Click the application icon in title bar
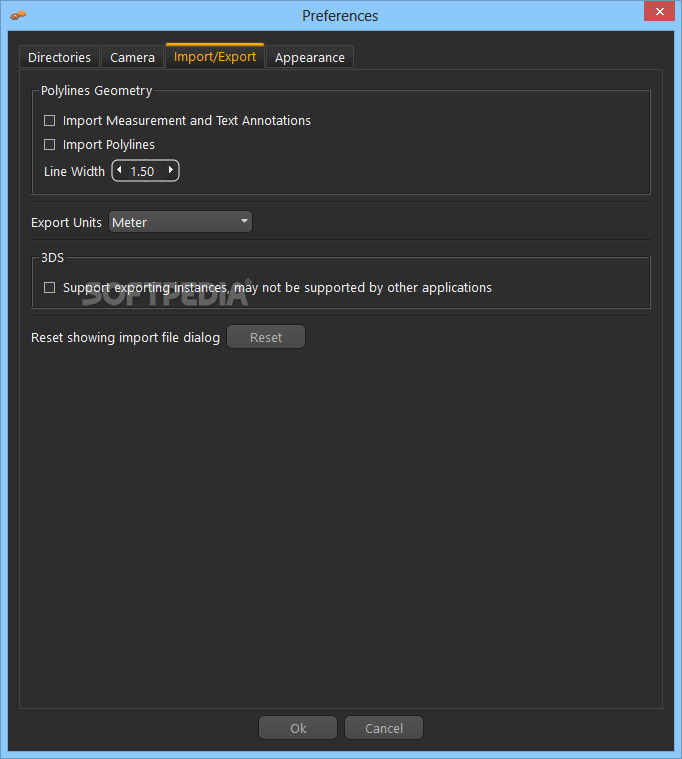This screenshot has height=759, width=682. 18,15
